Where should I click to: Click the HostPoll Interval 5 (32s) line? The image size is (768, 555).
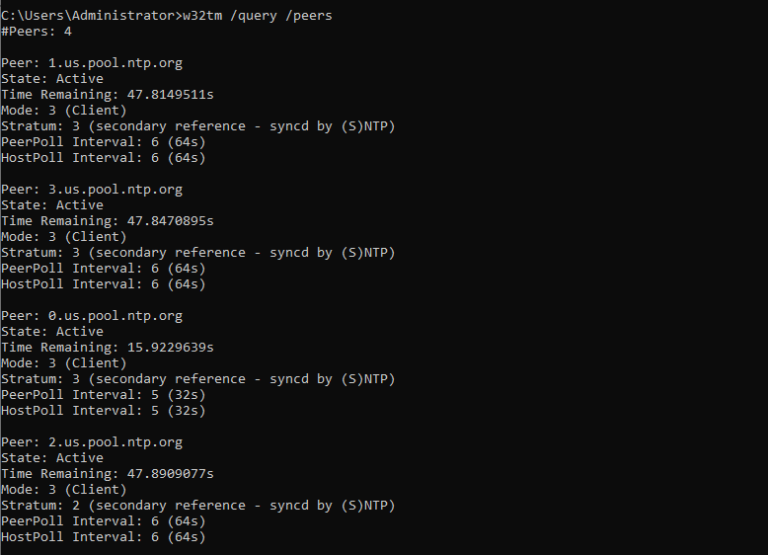point(103,411)
